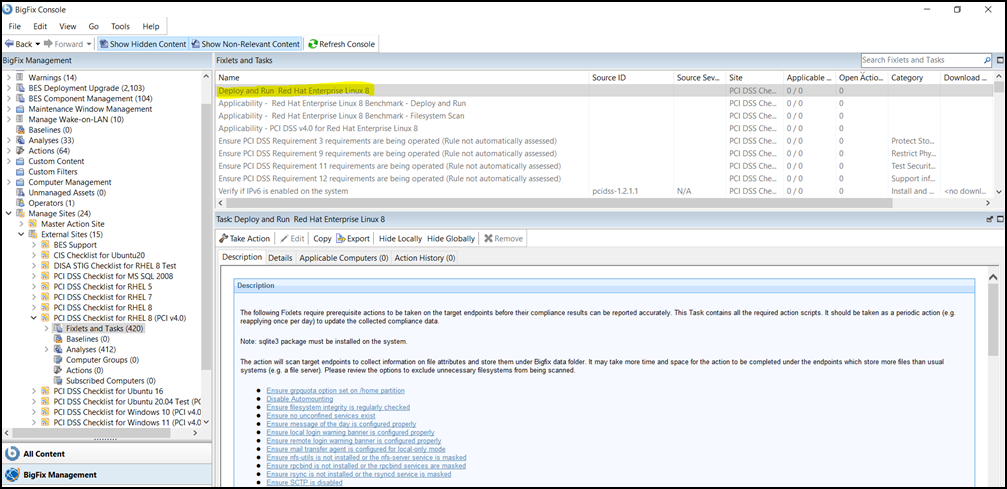Toggle Show Hidden Content

[x=143, y=44]
